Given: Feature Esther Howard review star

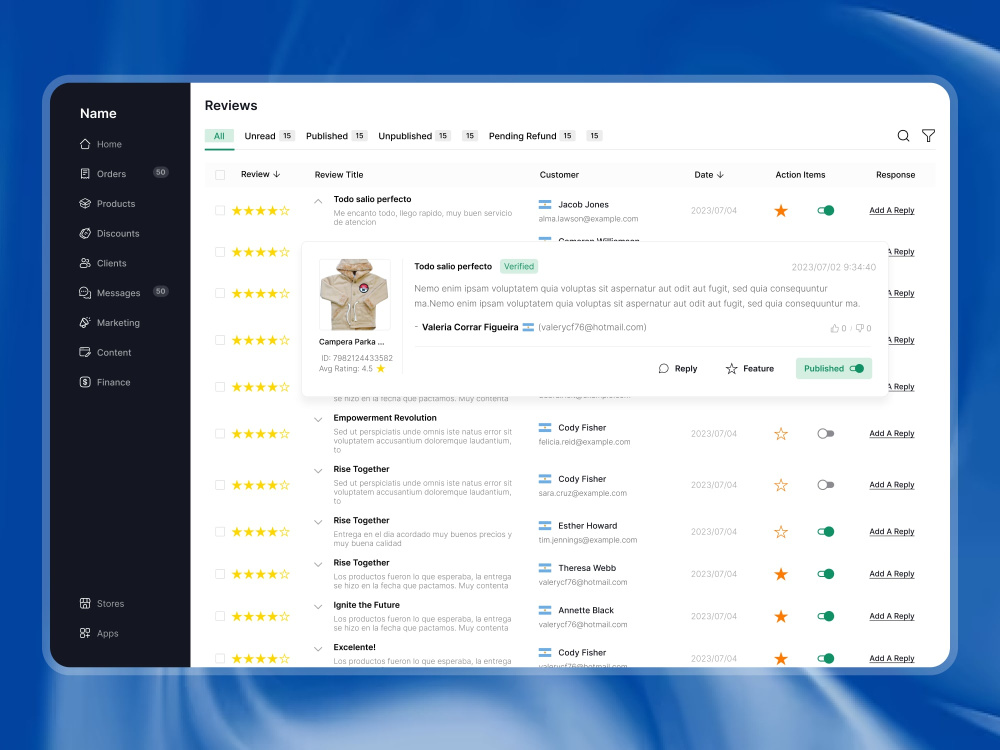Looking at the screenshot, I should tap(781, 532).
